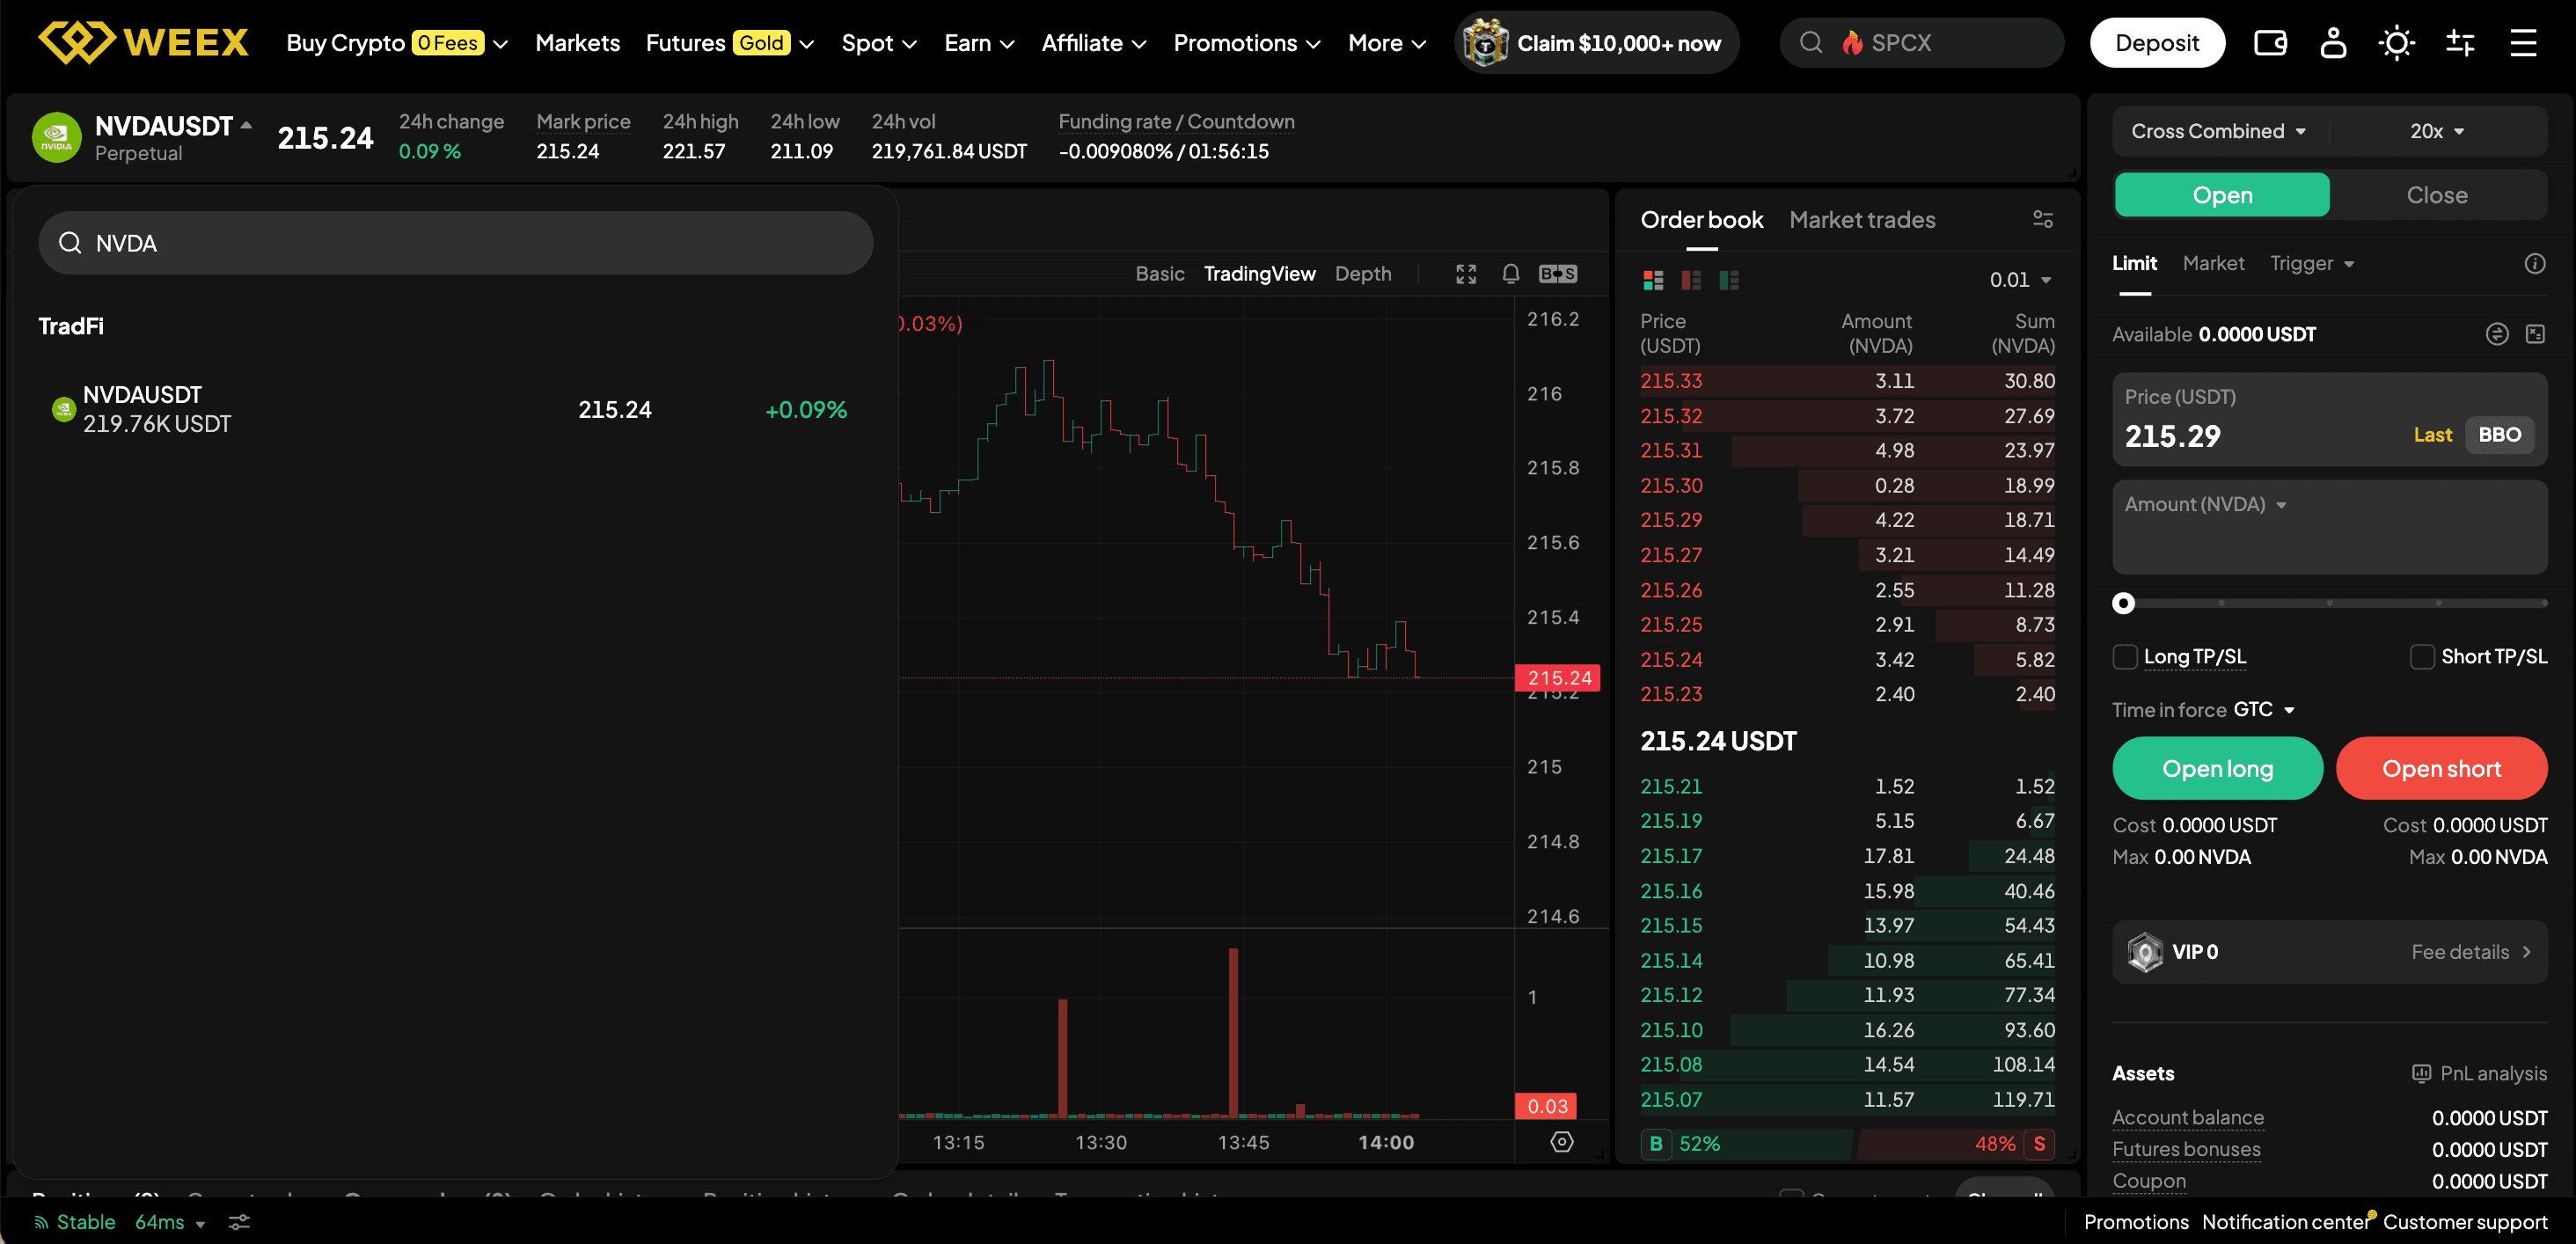Image resolution: width=2576 pixels, height=1244 pixels.
Task: Open the Trigger order type dropdown
Action: (2311, 264)
